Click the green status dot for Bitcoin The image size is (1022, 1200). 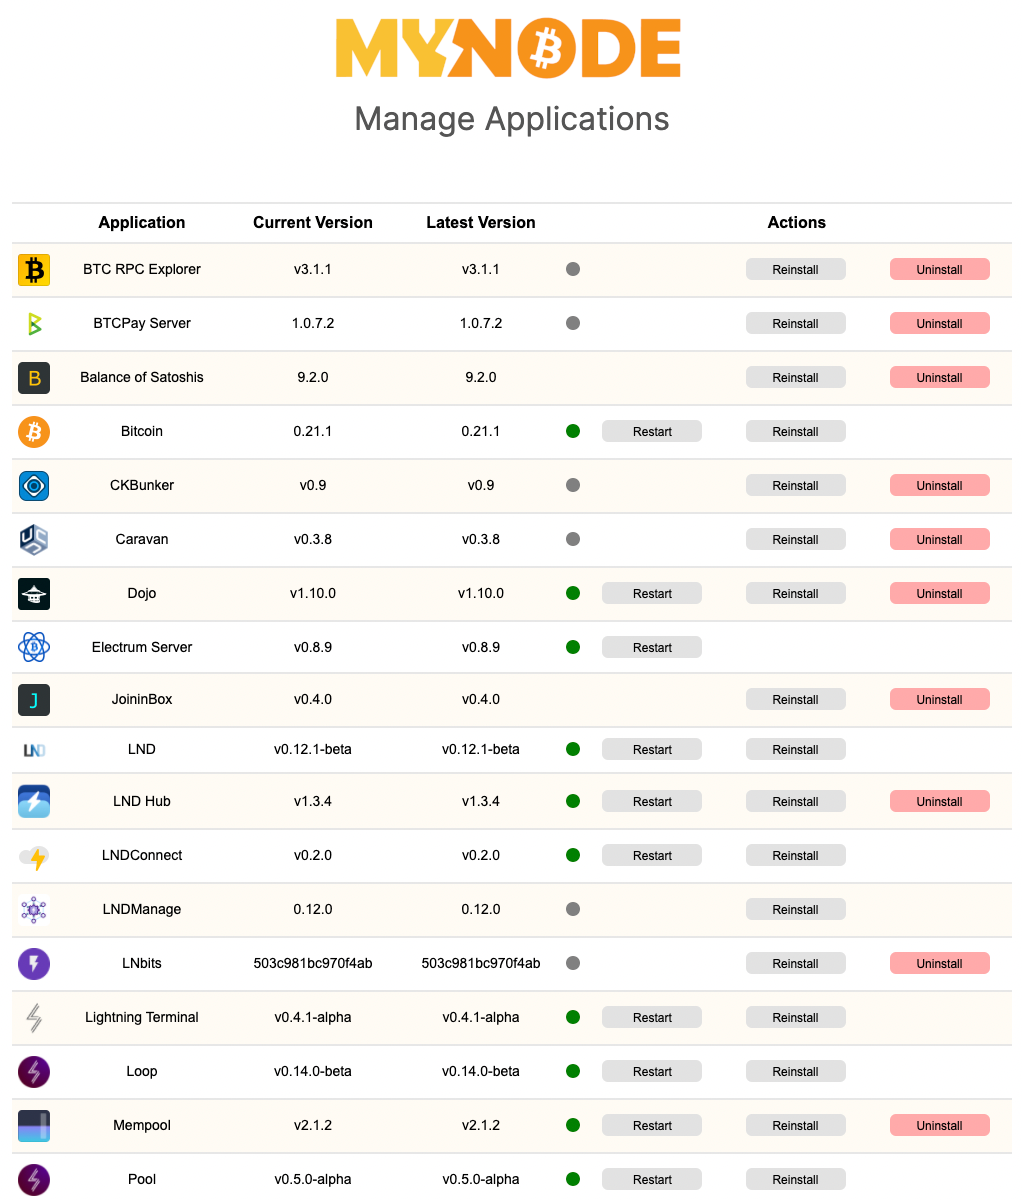[573, 432]
